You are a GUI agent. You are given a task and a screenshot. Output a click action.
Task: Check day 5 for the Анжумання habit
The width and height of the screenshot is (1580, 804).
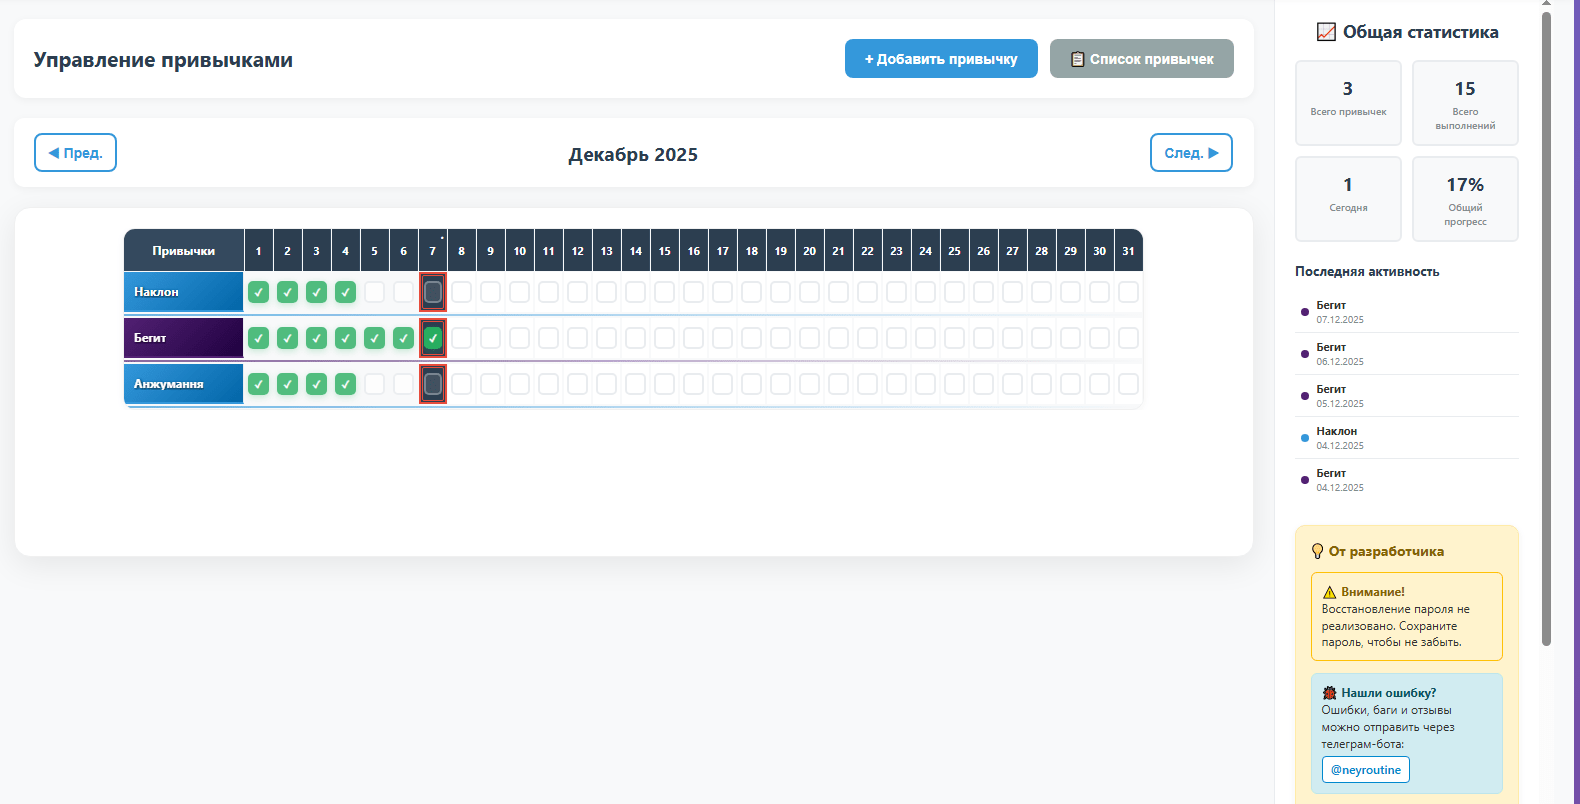click(374, 384)
